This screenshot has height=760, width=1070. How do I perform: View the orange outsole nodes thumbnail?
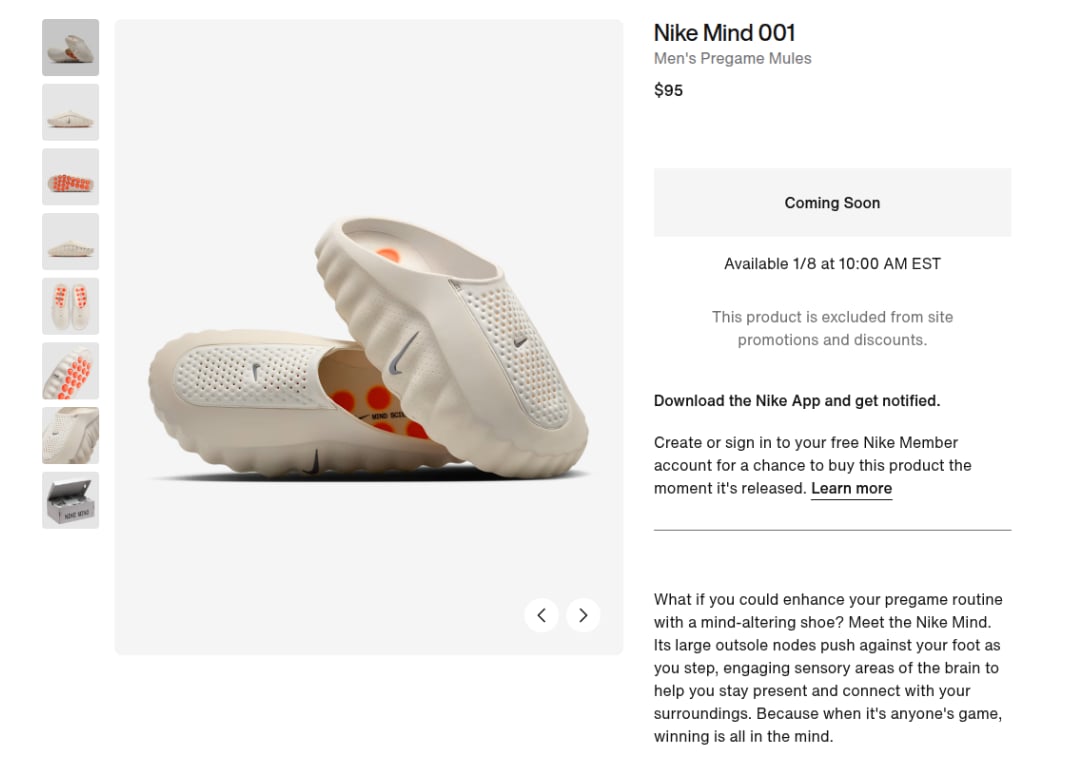click(x=70, y=177)
